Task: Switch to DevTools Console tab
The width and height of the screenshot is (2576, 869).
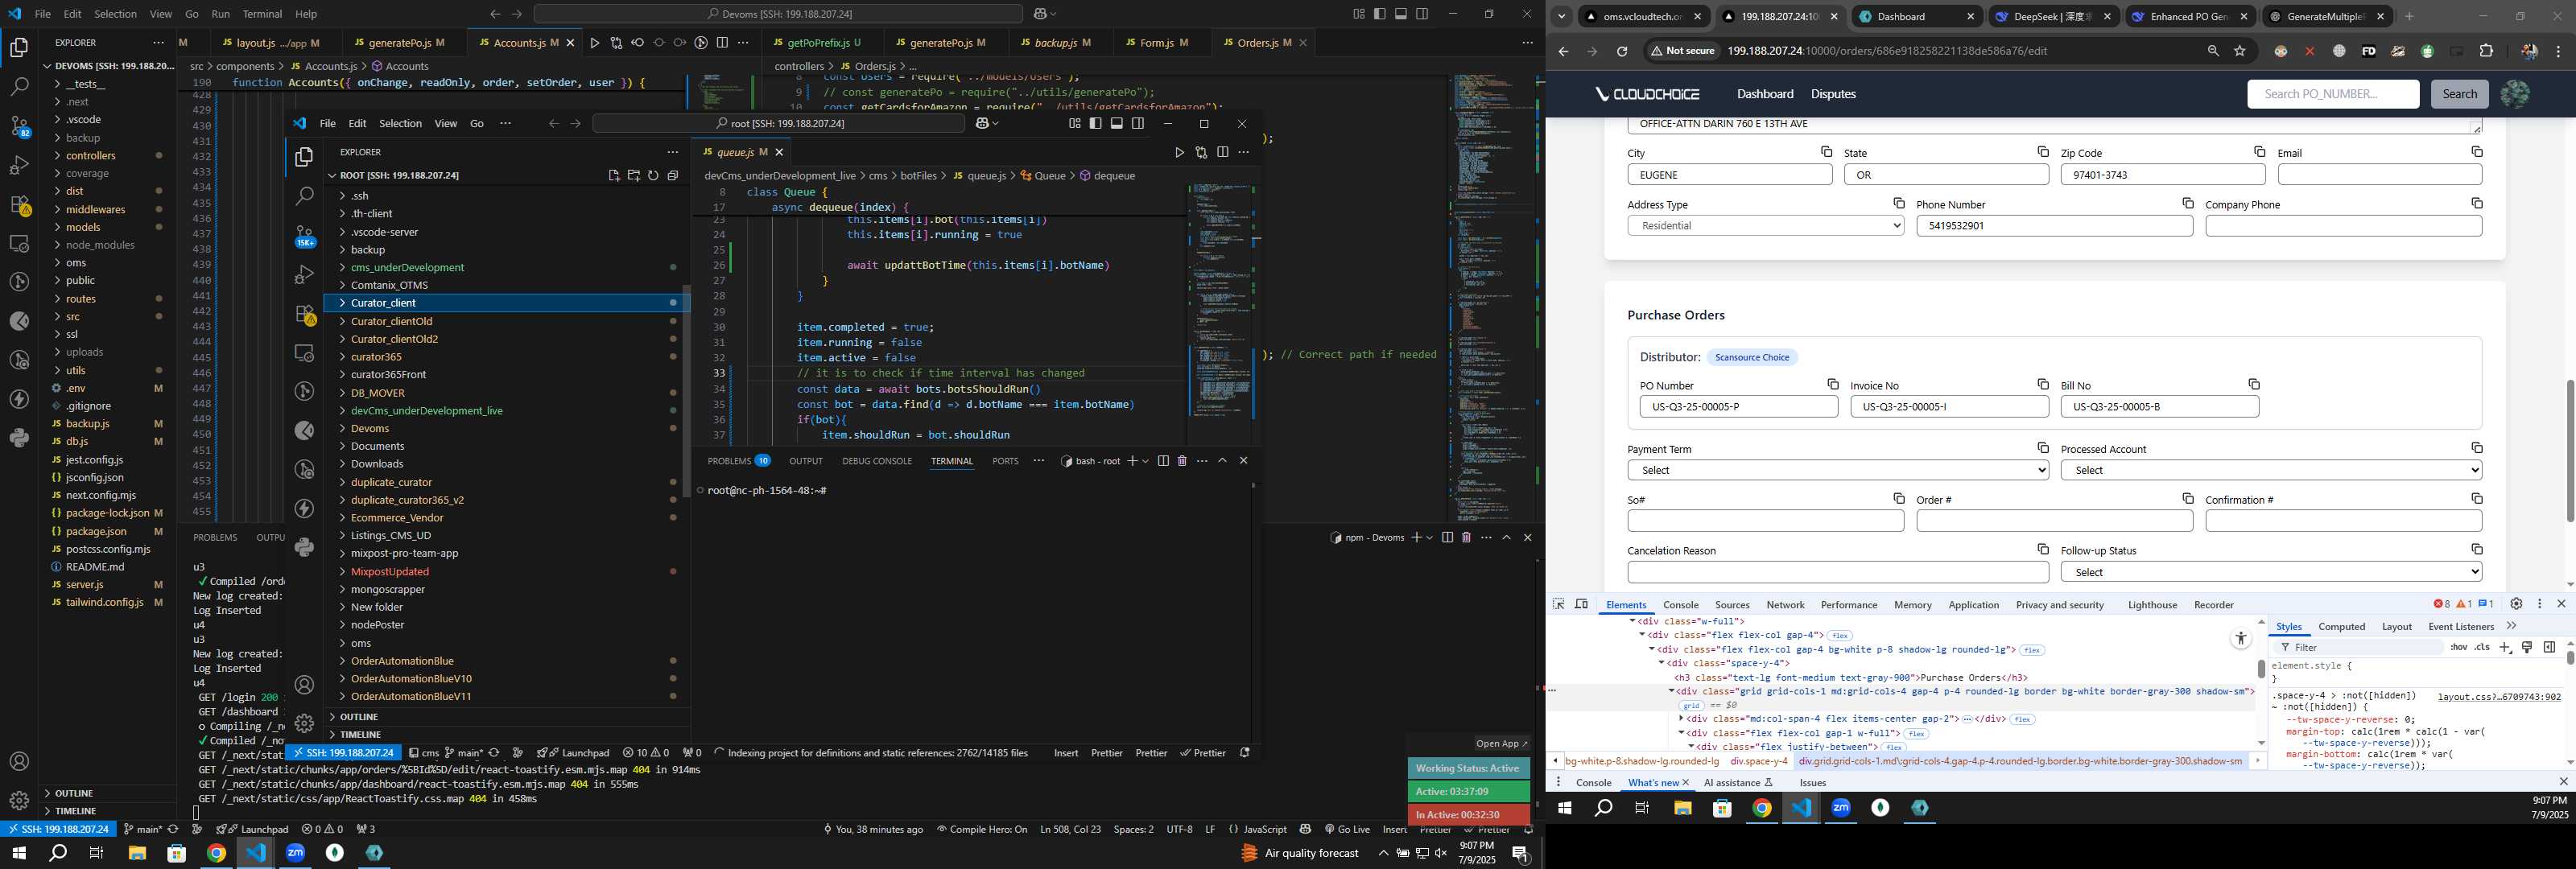Action: tap(1680, 605)
